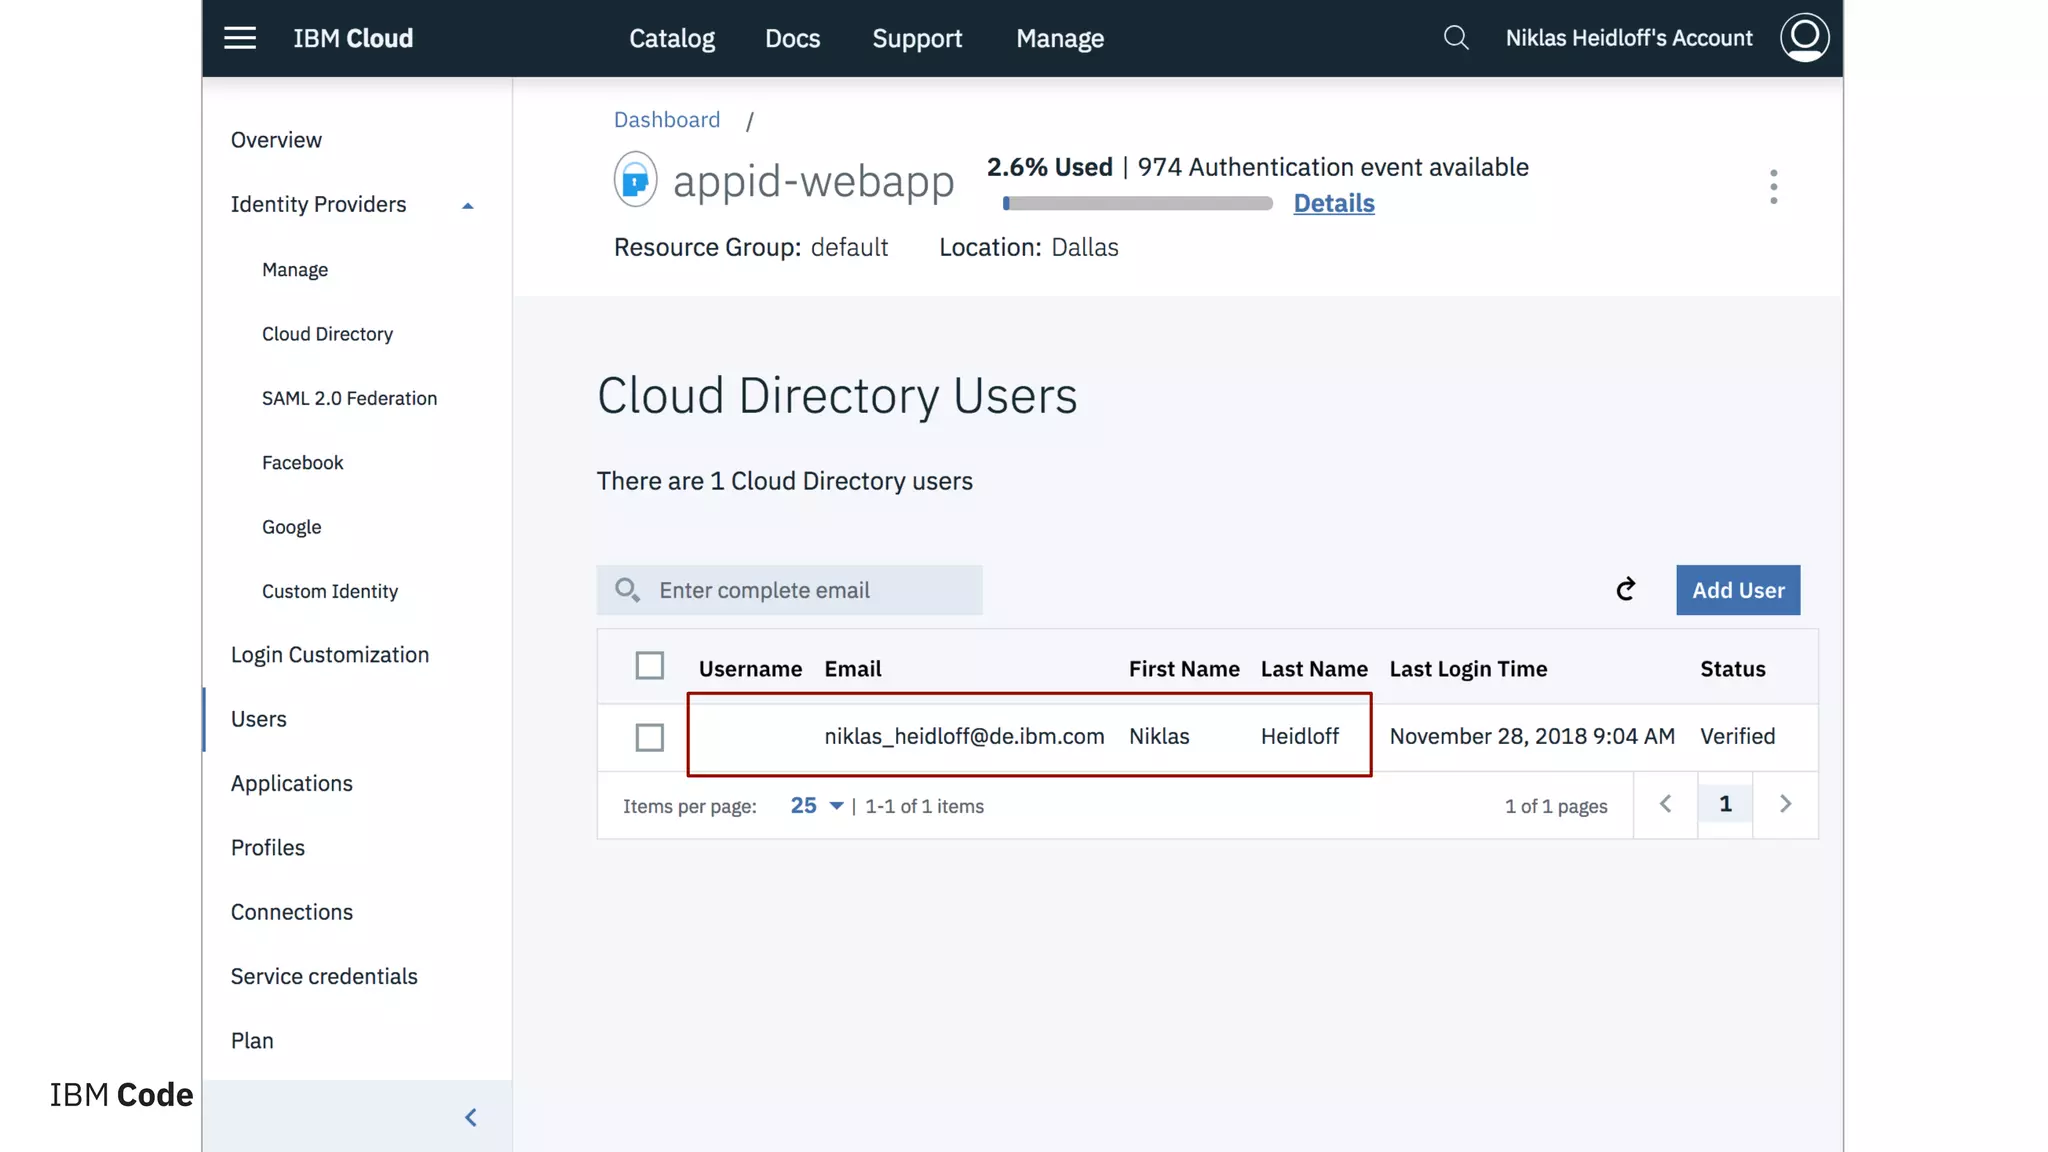2048x1152 pixels.
Task: Open the Manage top navigation menu
Action: tap(1060, 38)
